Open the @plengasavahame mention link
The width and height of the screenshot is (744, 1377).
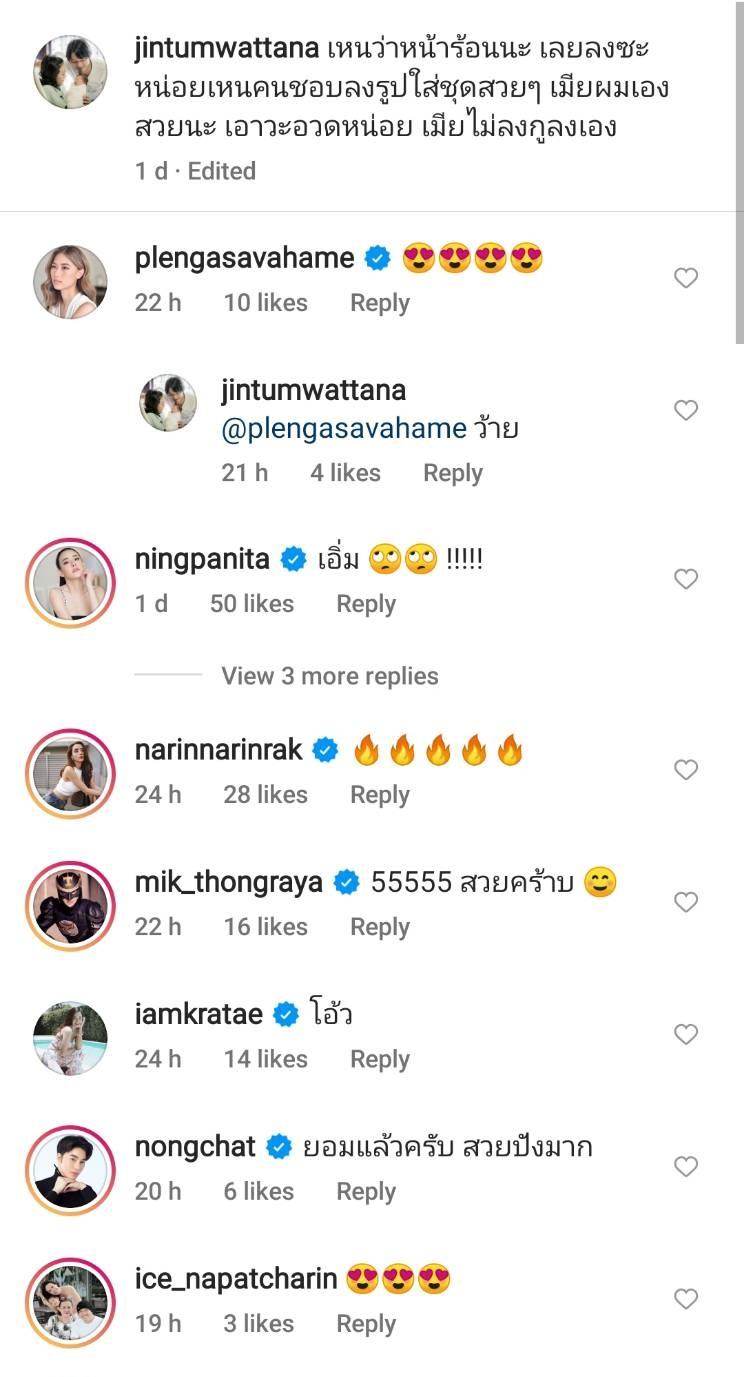tap(344, 429)
